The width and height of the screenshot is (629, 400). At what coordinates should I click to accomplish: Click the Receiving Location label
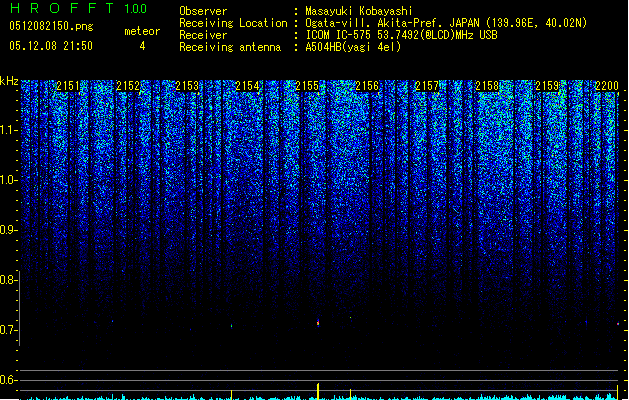[233, 23]
